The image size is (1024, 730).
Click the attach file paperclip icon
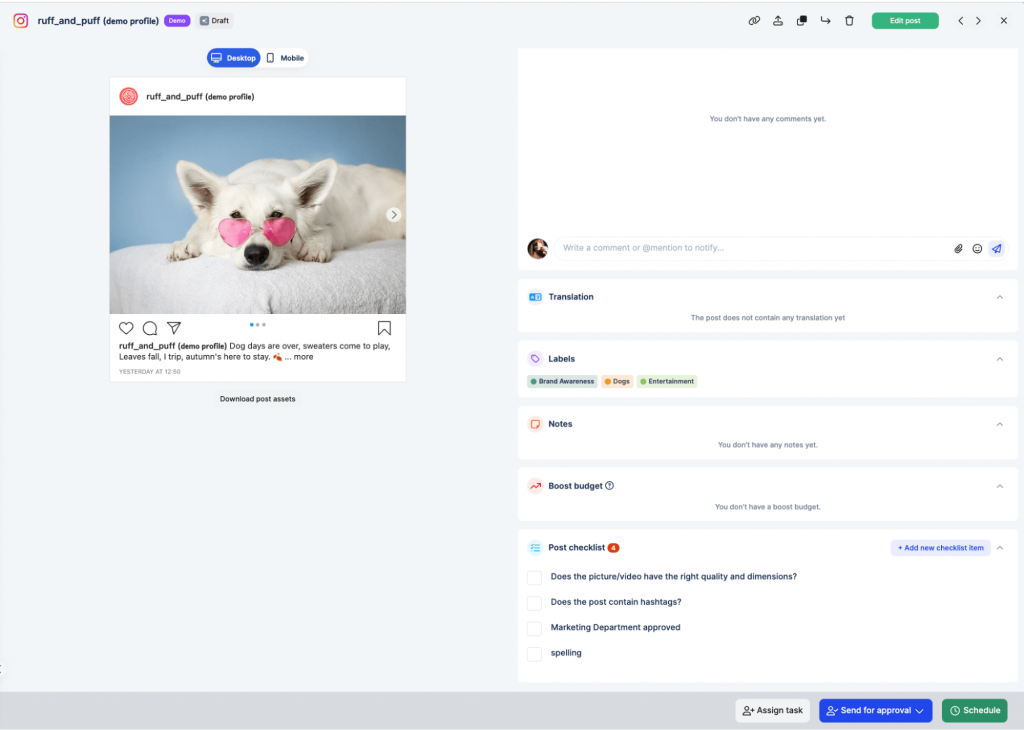click(x=958, y=248)
